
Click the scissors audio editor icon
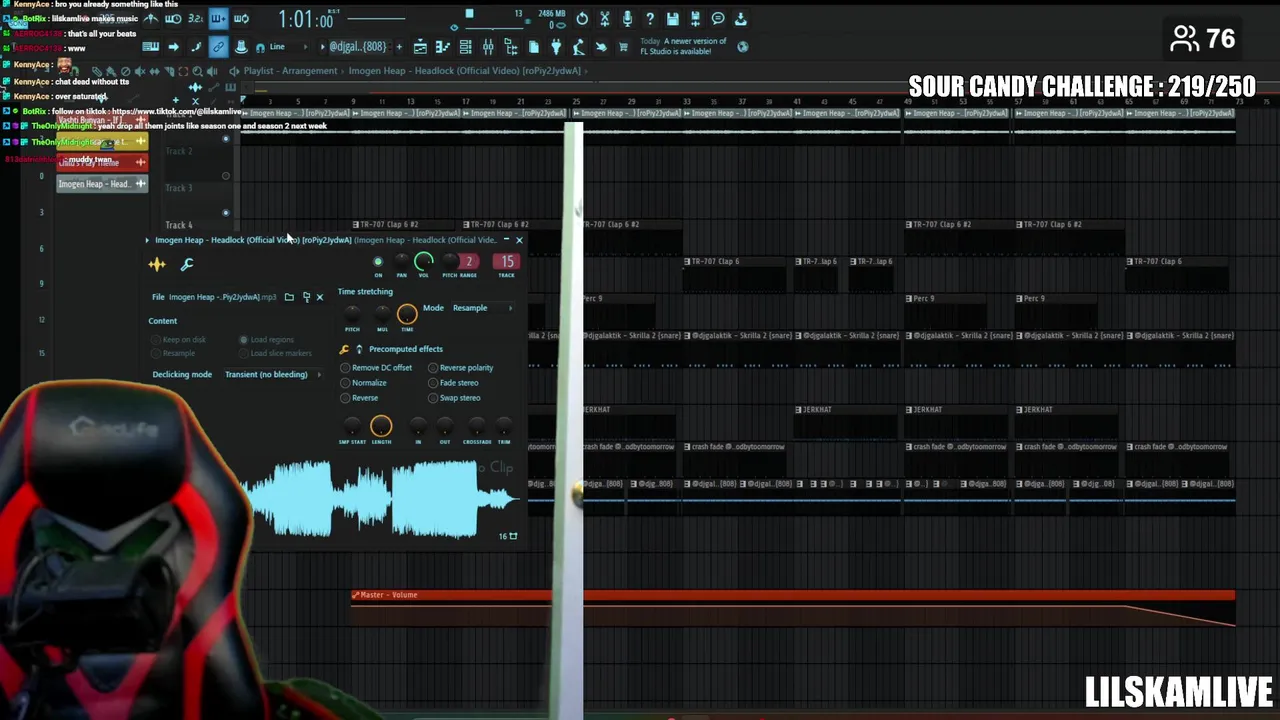click(605, 19)
